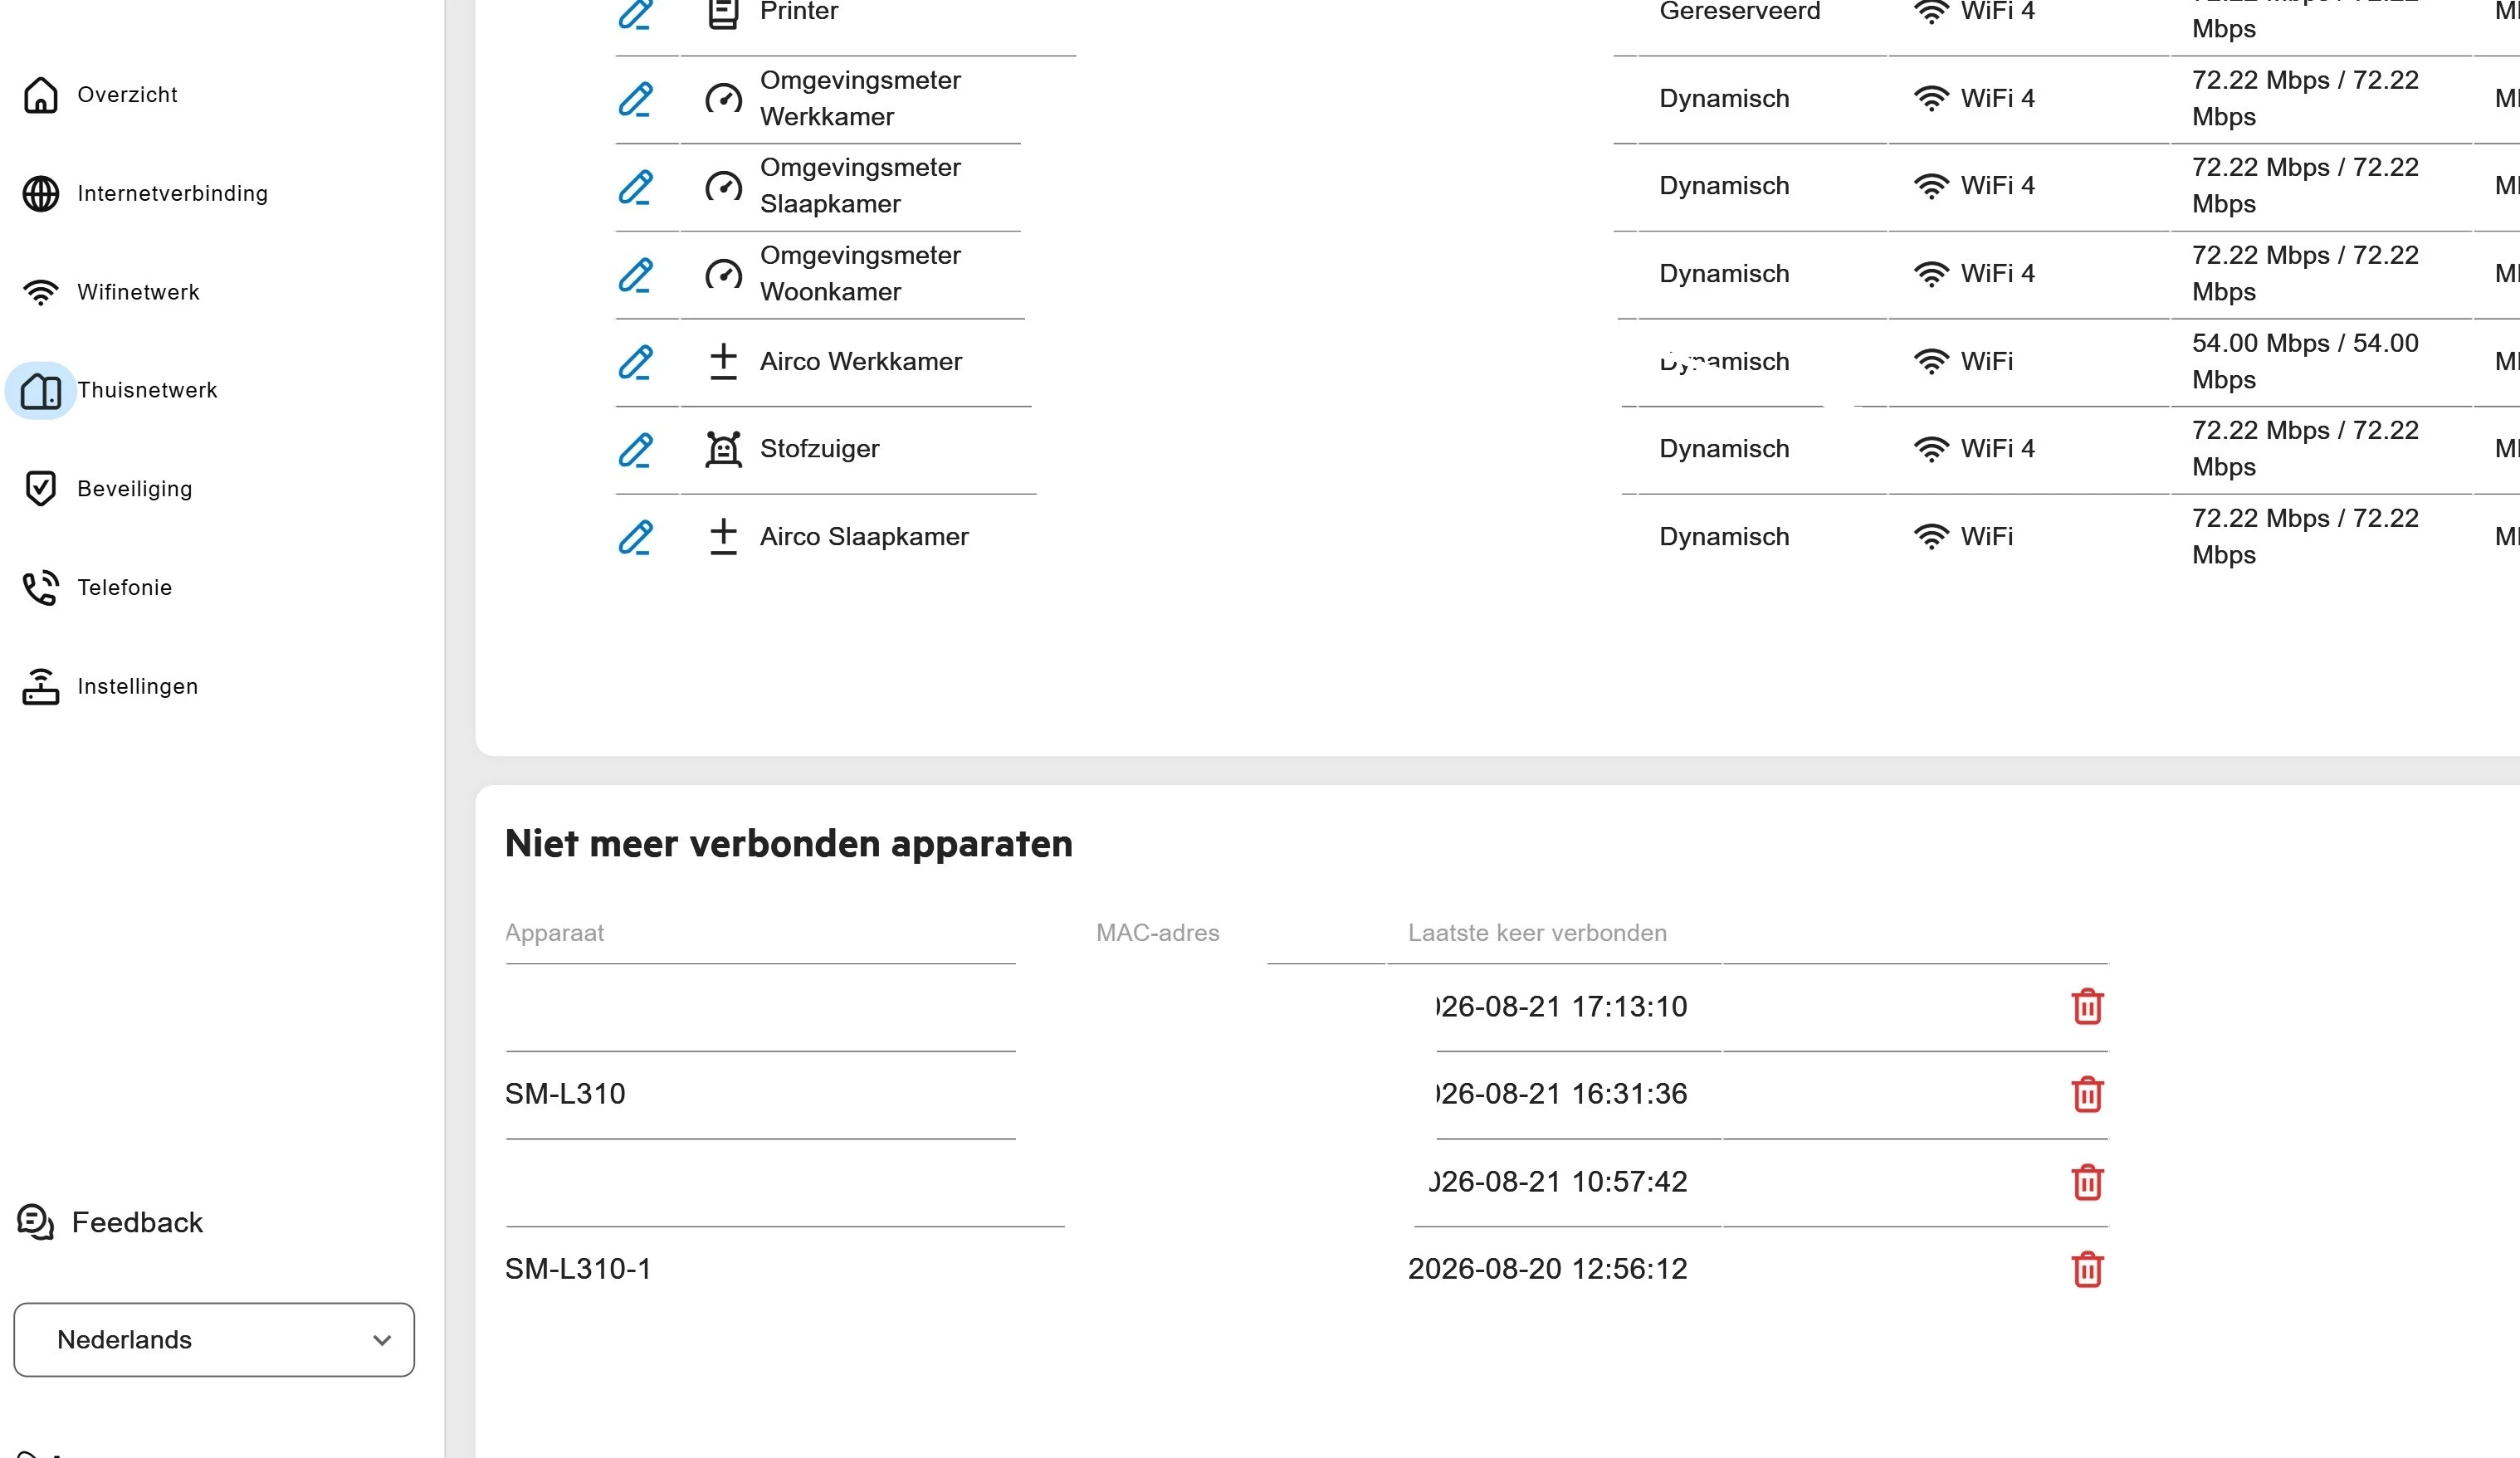Click gauge icon of Omgevingsmeter Werkkamer

tap(723, 99)
